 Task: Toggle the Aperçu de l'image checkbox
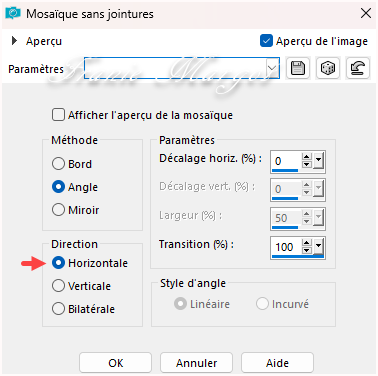[x=266, y=41]
